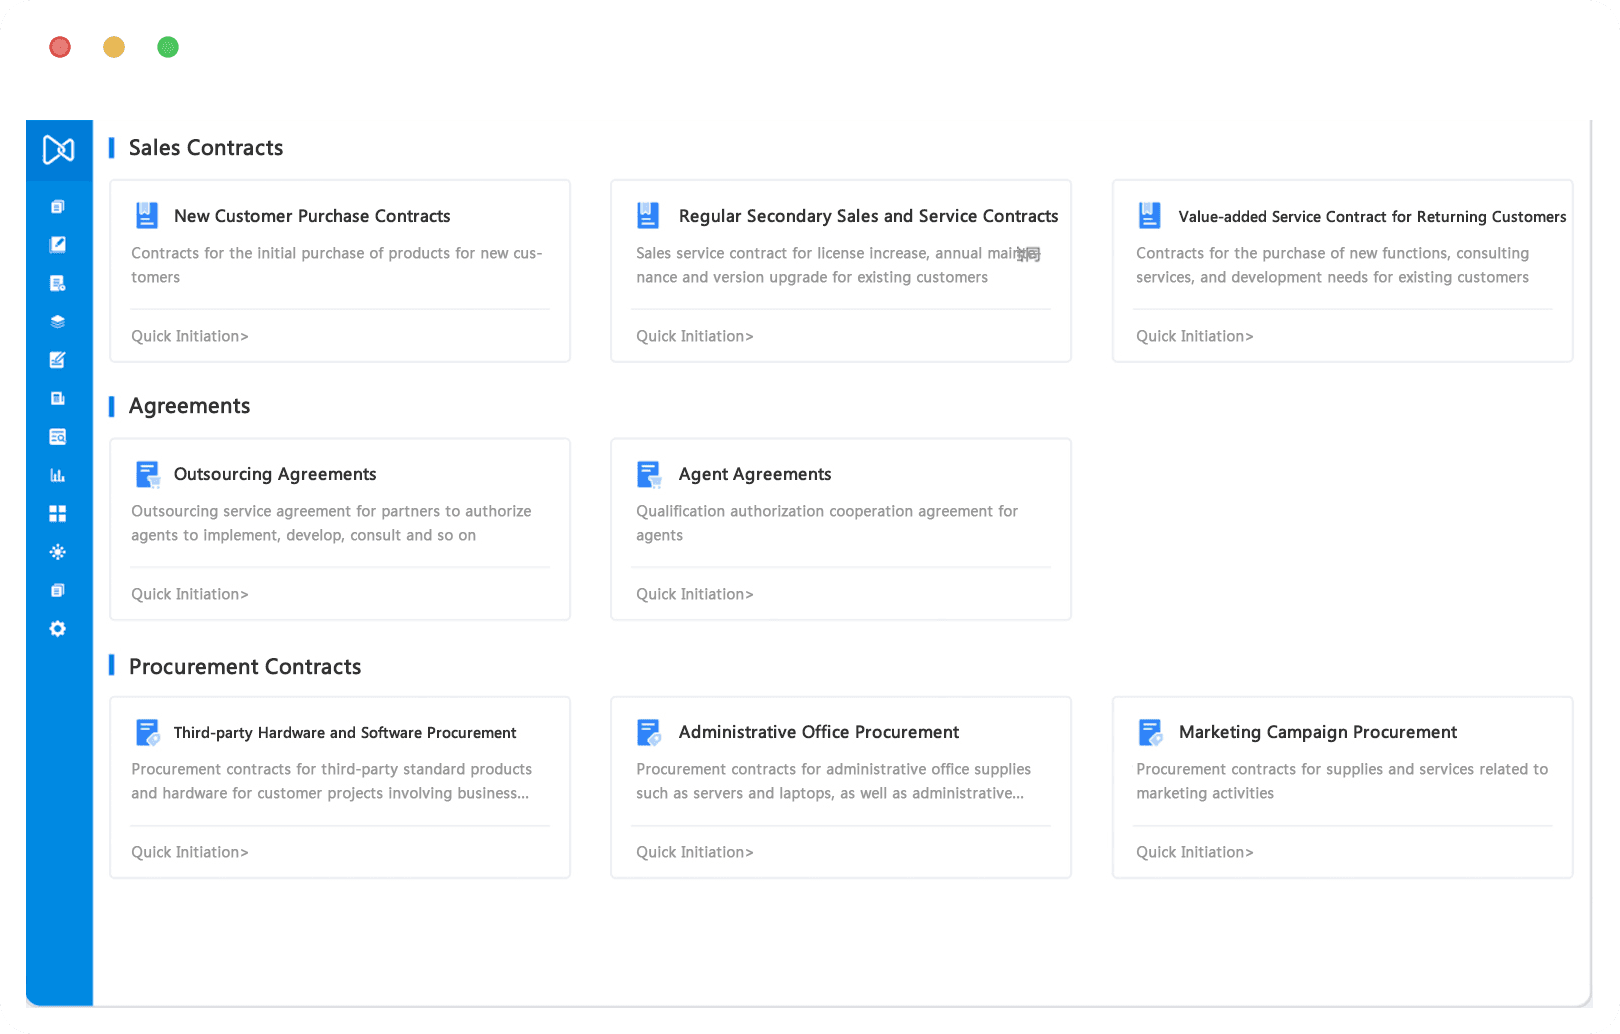Open the documents icon directly below the logo
Image resolution: width=1620 pixels, height=1034 pixels.
58,207
